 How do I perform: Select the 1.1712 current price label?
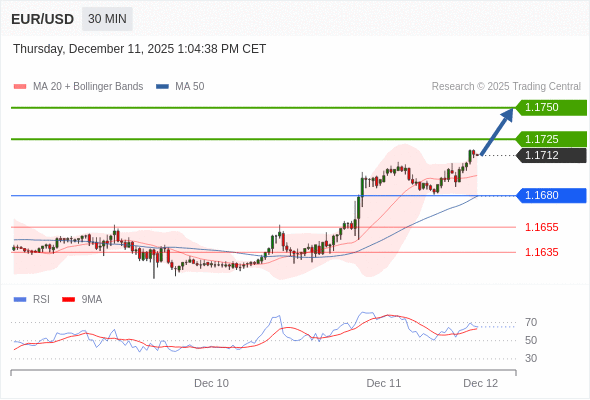click(x=551, y=155)
